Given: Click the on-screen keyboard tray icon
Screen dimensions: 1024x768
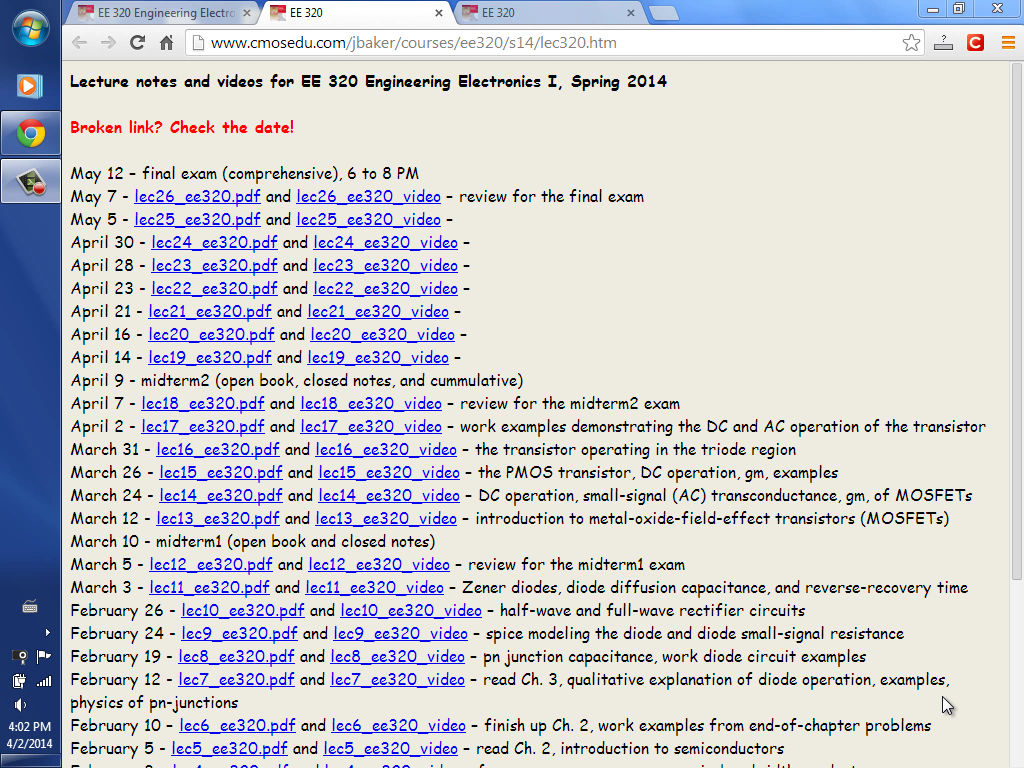Looking at the screenshot, I should pos(30,607).
